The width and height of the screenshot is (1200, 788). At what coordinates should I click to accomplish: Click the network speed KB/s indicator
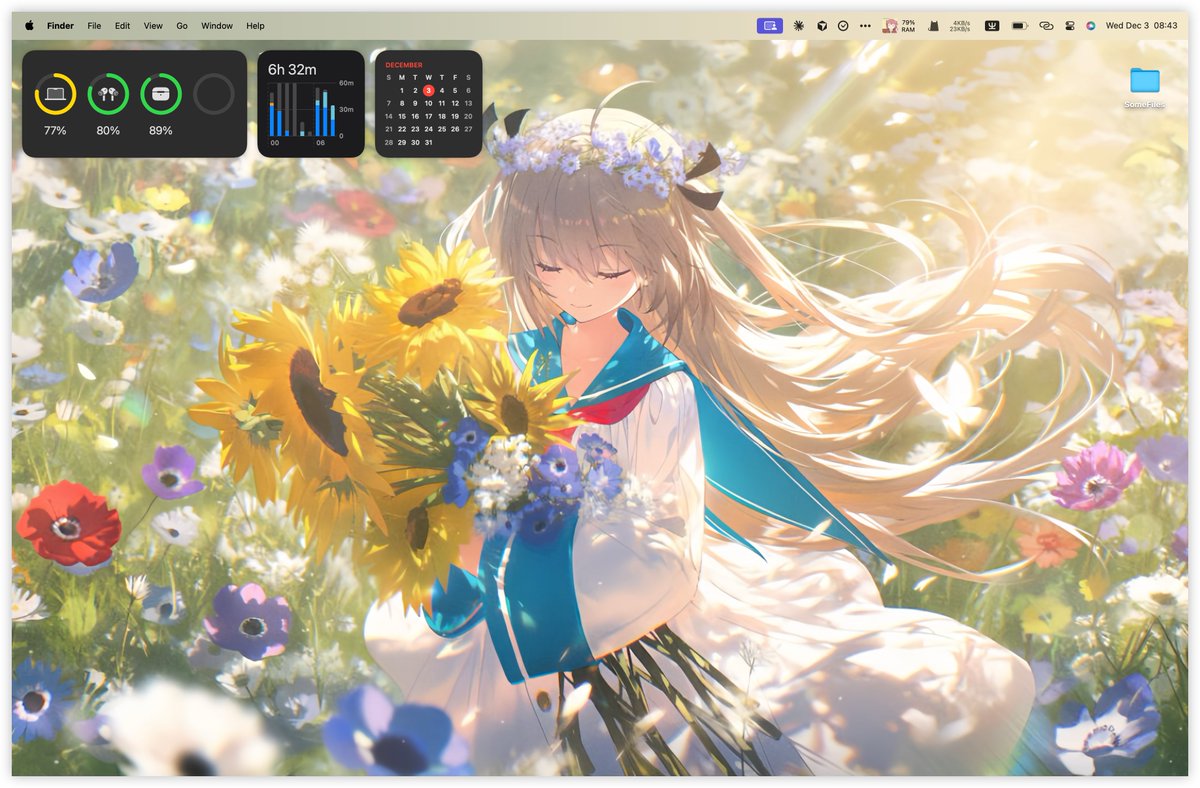[960, 26]
